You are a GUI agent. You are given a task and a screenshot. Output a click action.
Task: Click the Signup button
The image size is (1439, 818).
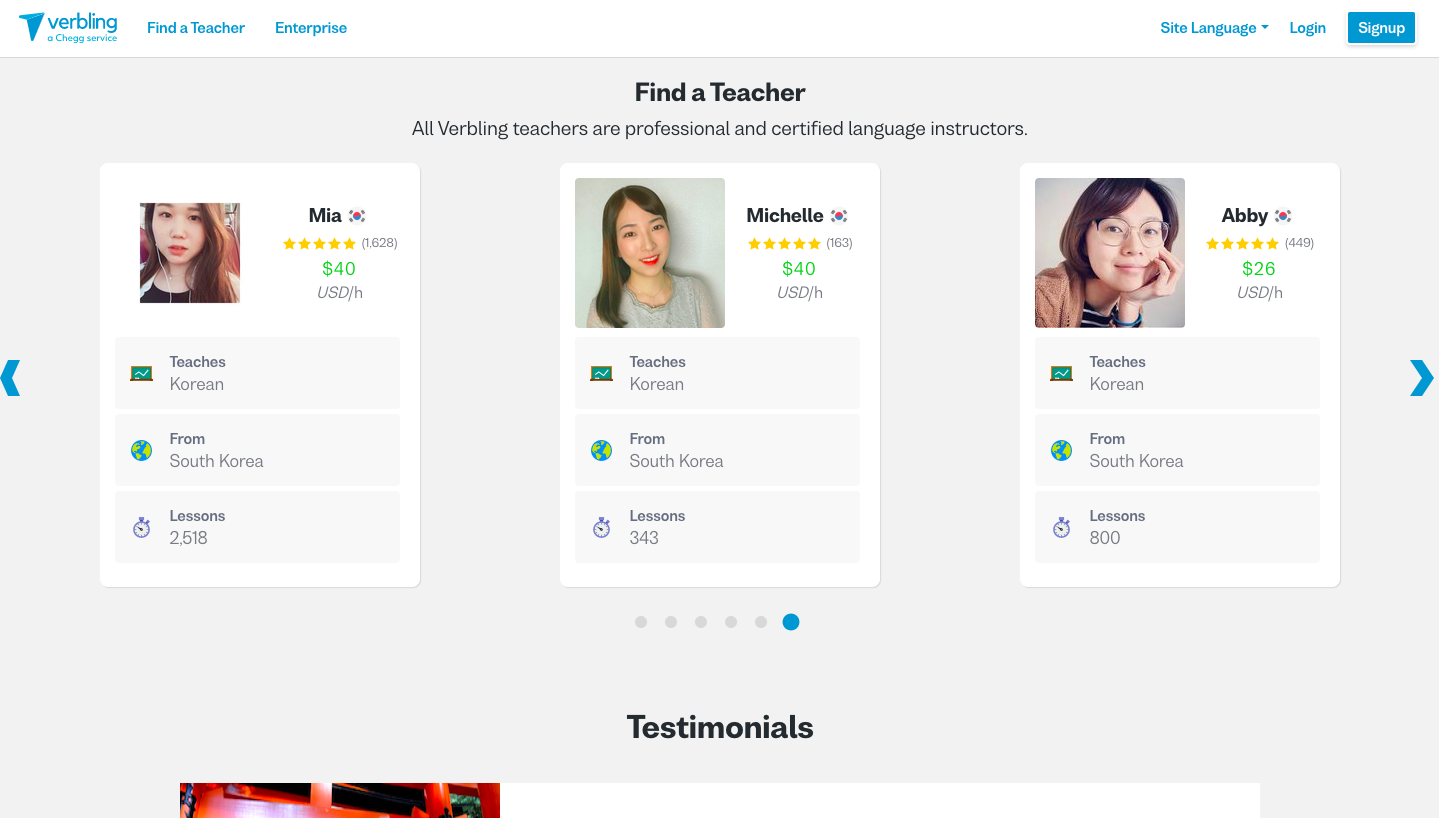point(1381,28)
